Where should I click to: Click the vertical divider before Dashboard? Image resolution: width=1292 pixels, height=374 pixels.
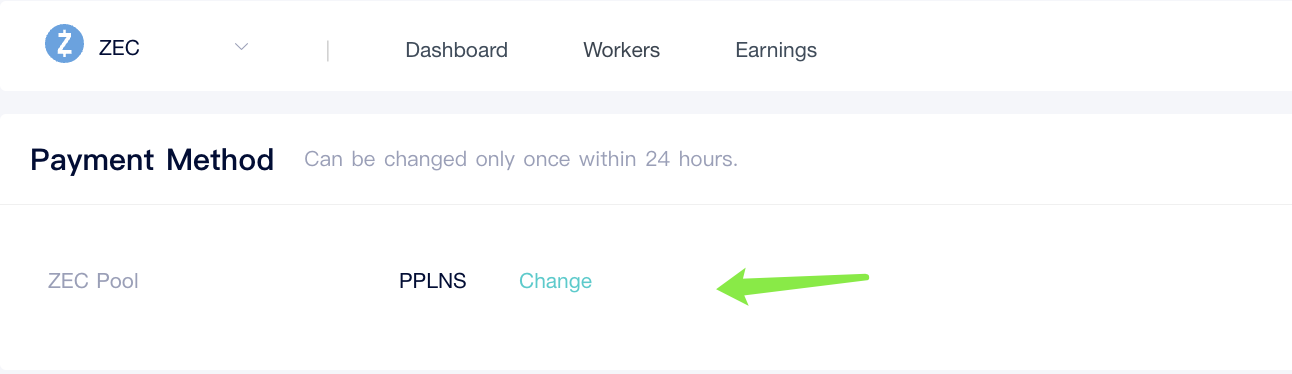(328, 50)
